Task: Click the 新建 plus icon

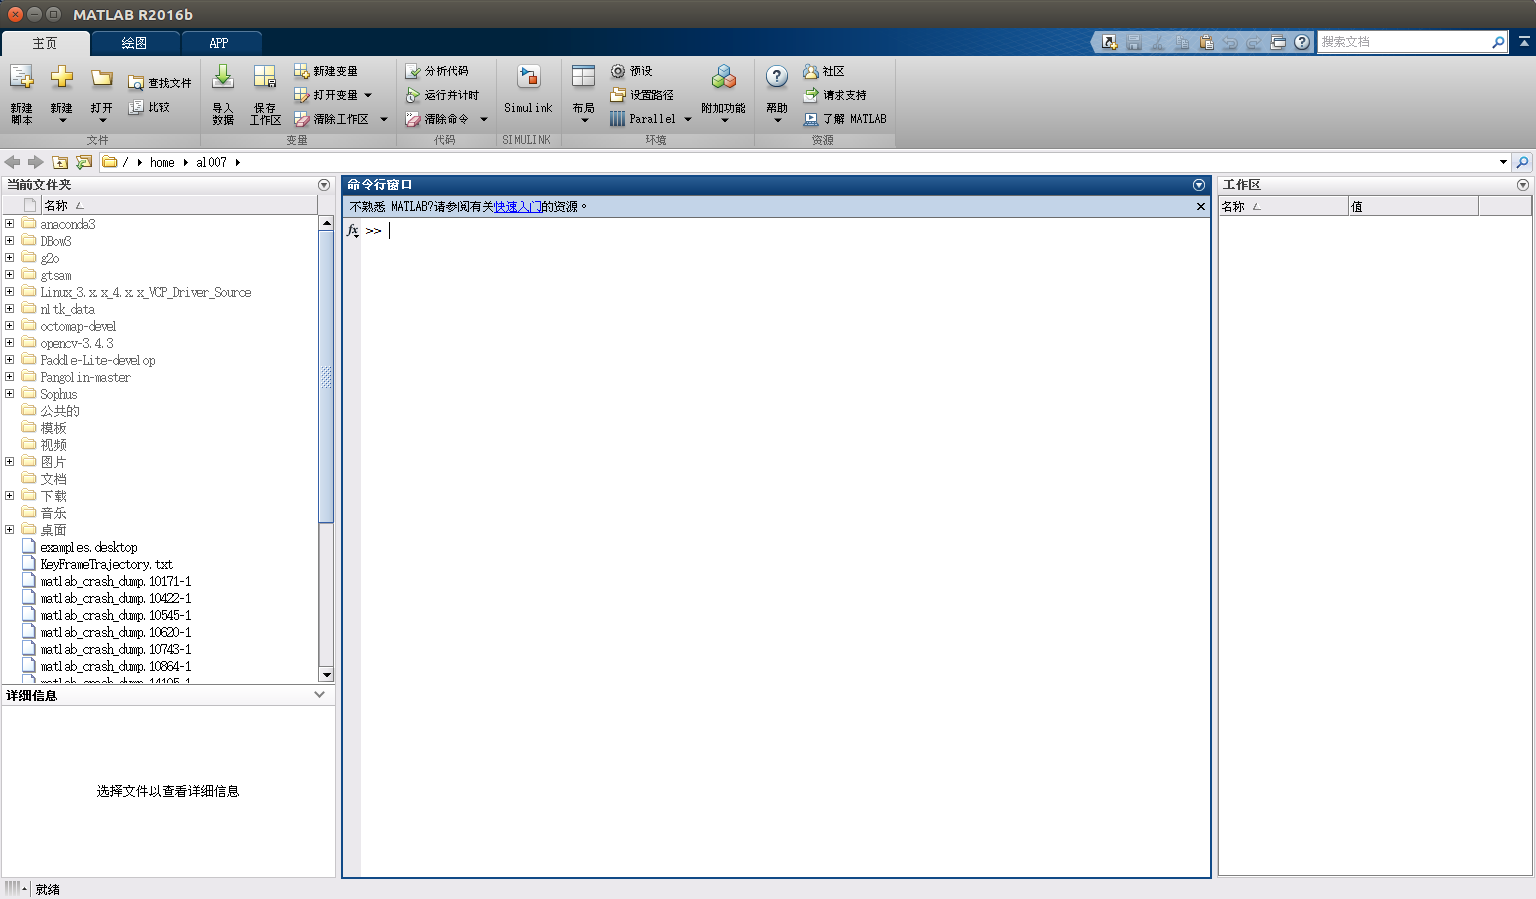Action: pos(62,77)
